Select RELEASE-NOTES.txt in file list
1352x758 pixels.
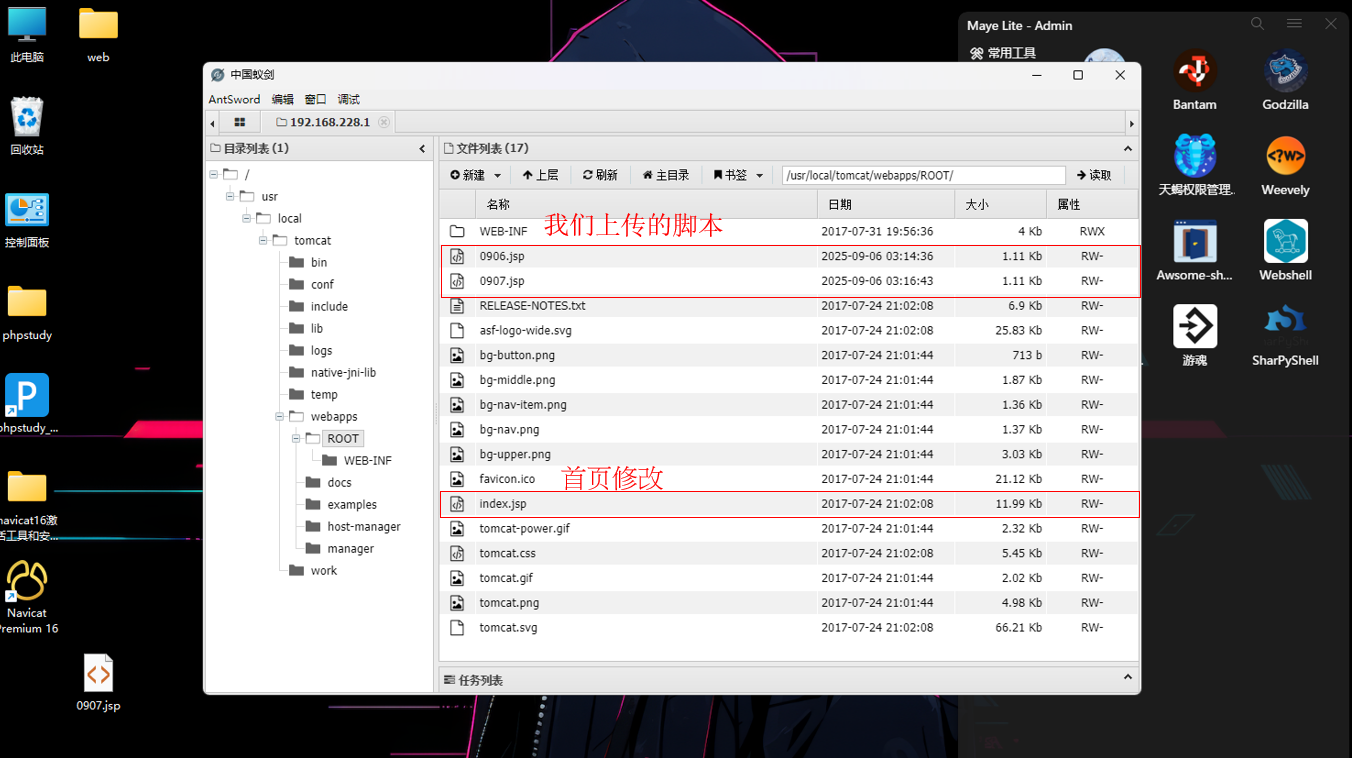click(789, 306)
